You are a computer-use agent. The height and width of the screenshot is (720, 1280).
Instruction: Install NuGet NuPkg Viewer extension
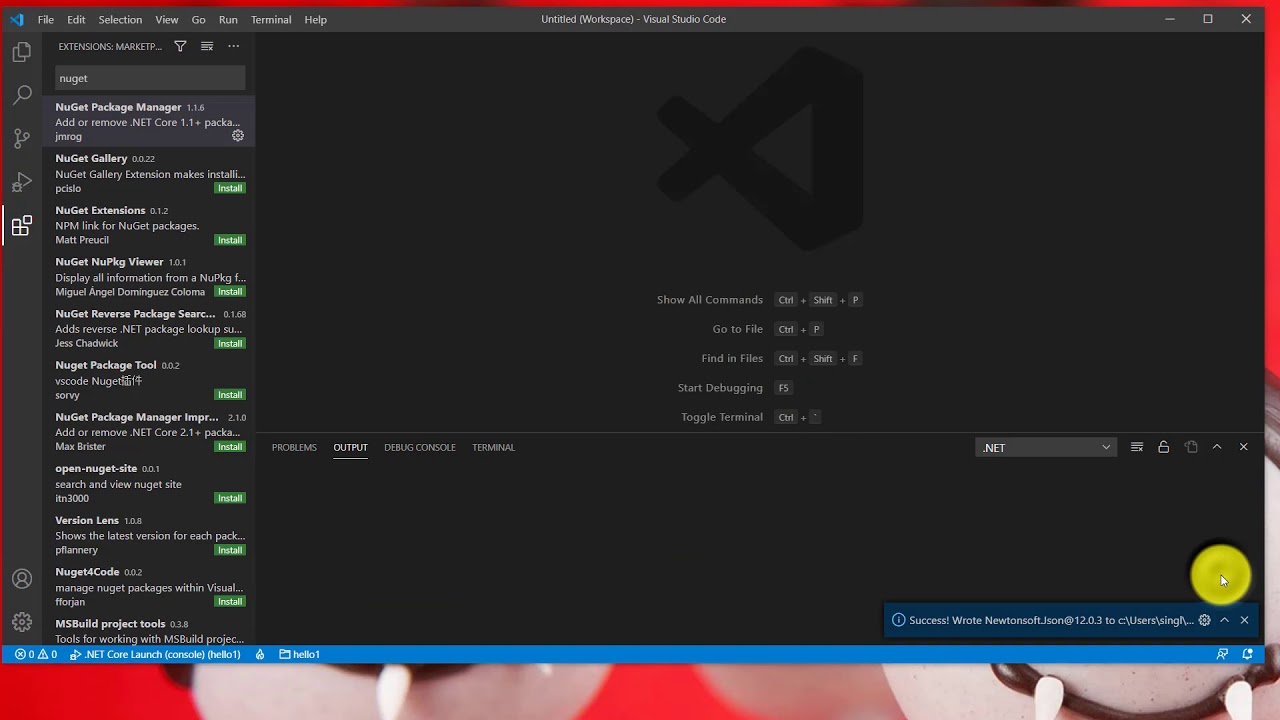[230, 292]
